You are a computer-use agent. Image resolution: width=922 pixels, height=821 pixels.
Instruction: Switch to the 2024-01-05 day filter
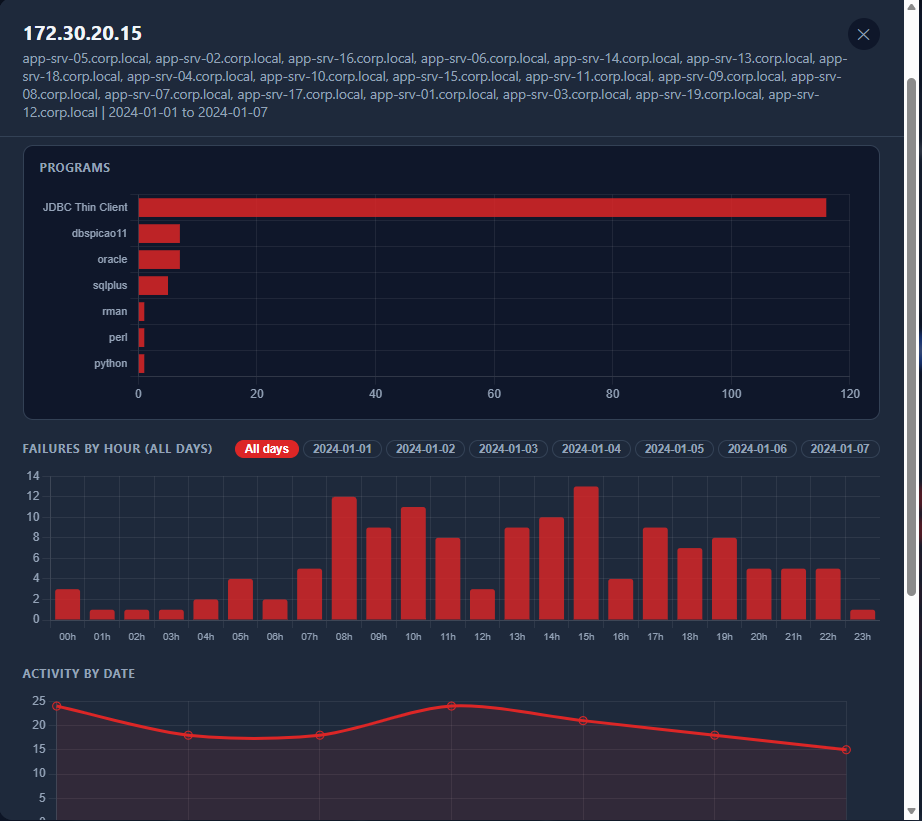pos(674,449)
